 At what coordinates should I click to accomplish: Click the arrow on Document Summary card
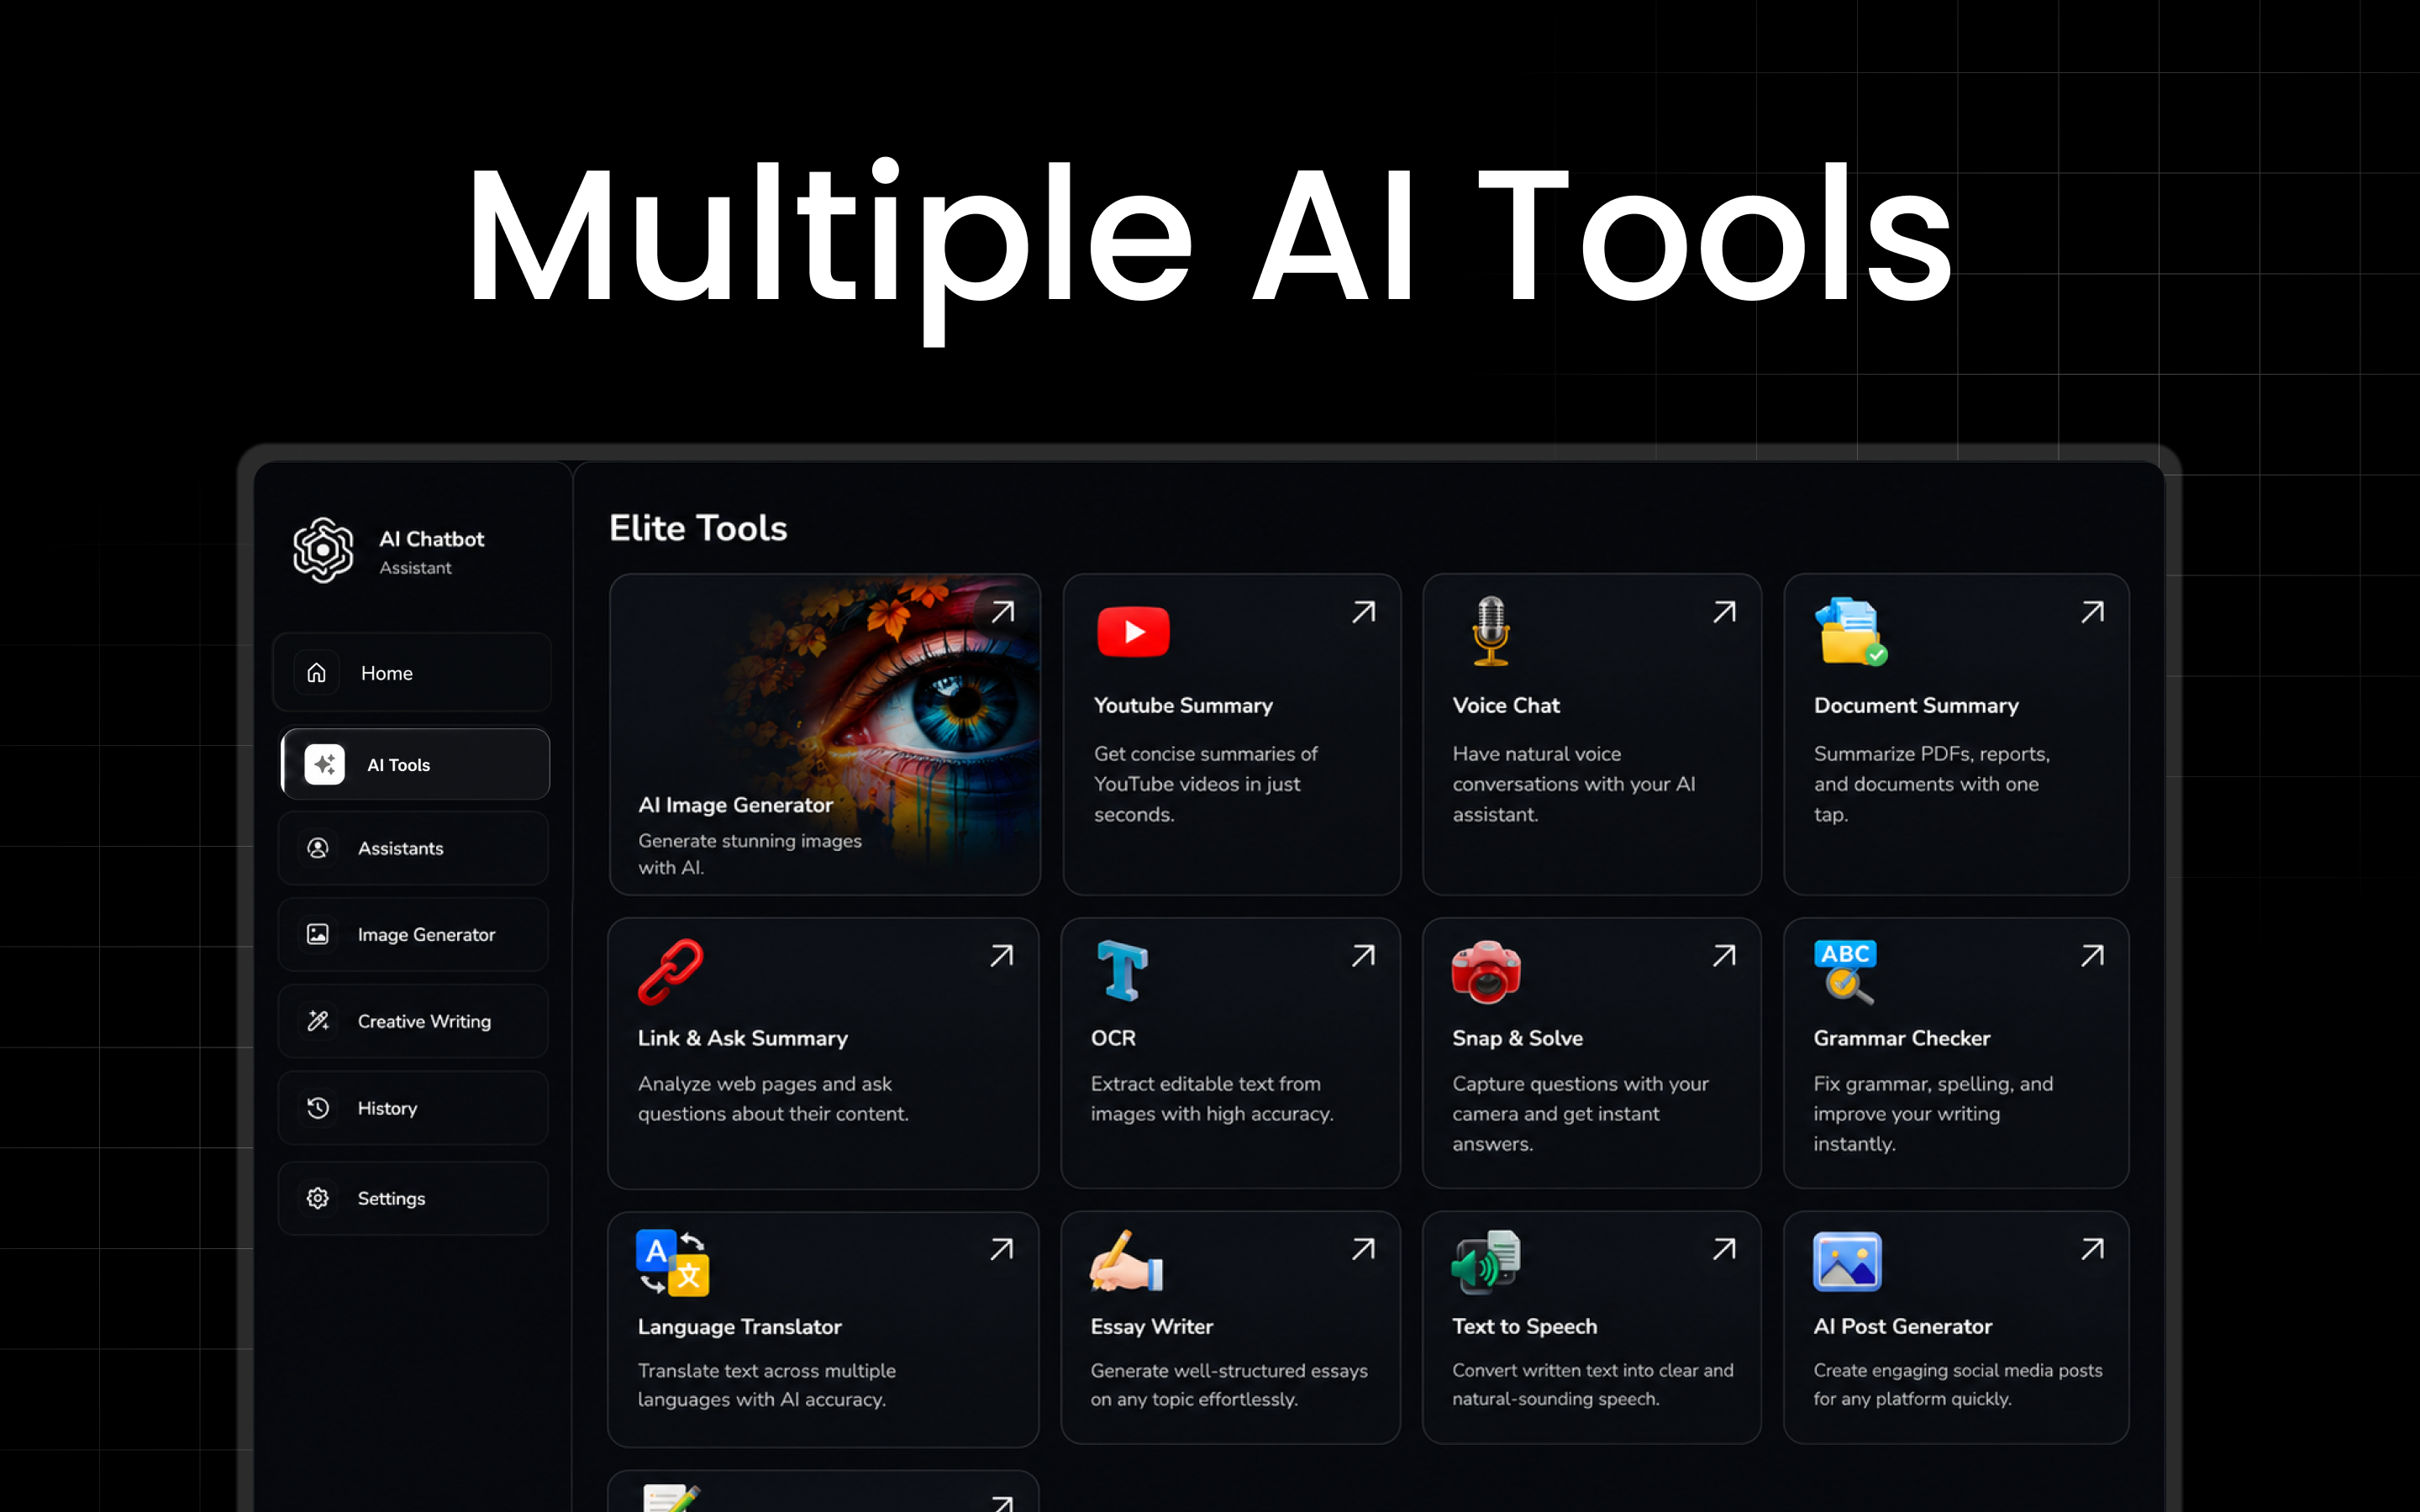click(2092, 612)
